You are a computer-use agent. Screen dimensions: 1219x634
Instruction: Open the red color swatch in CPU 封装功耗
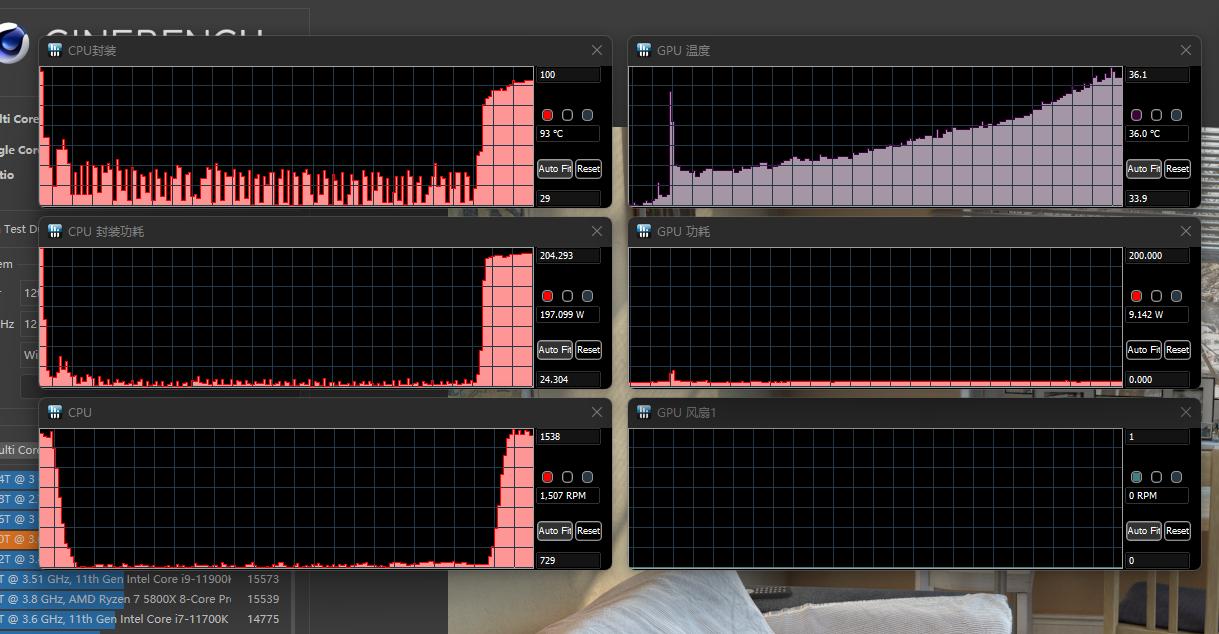click(x=547, y=296)
